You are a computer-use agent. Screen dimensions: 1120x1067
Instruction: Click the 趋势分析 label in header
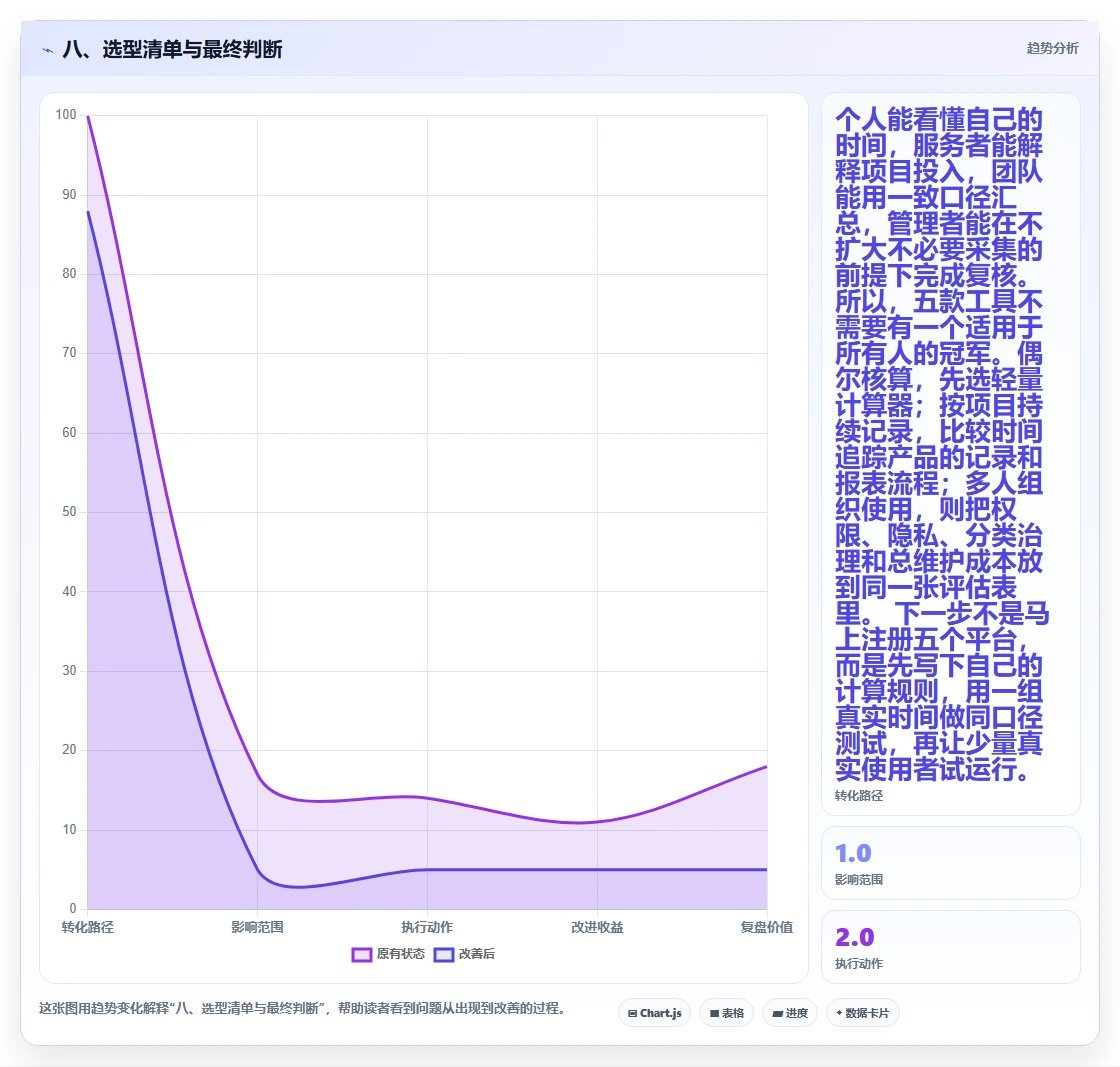click(1052, 48)
